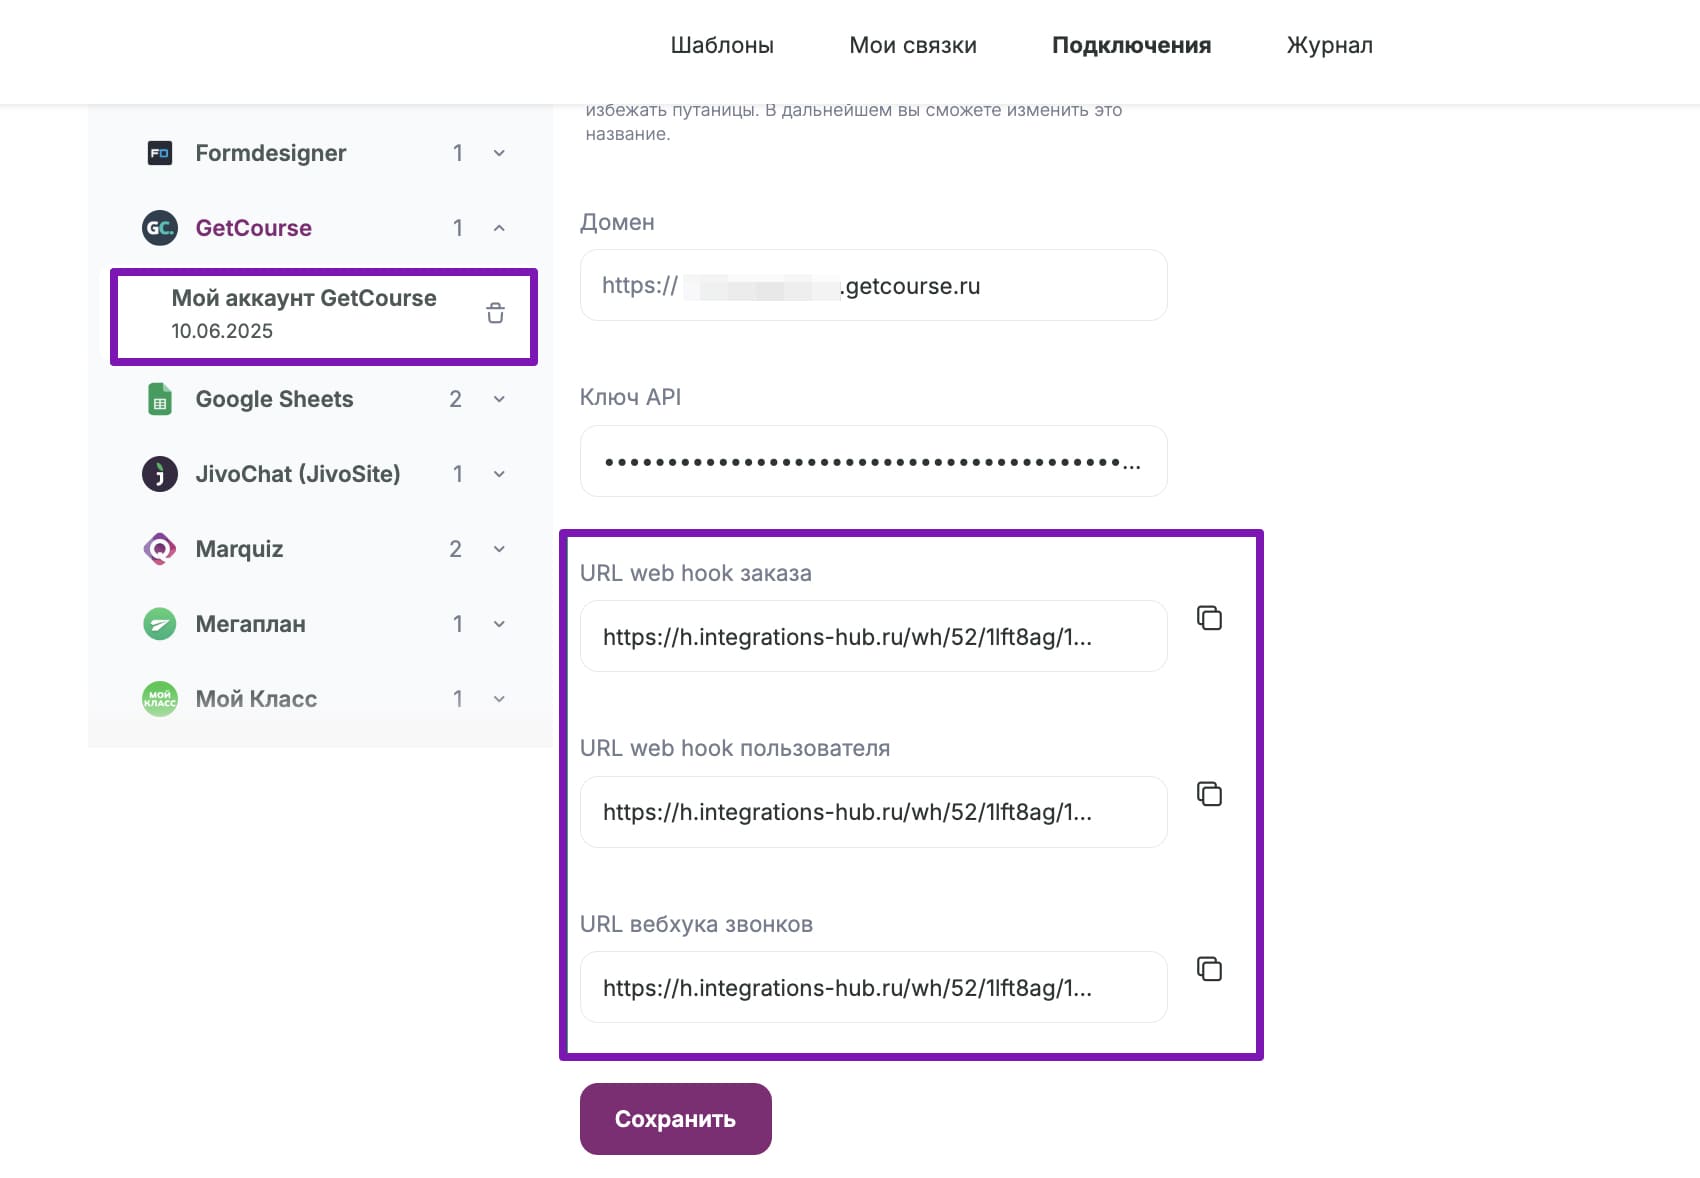Click the URL вебхука звонков field
This screenshot has width=1700, height=1178.
874,987
